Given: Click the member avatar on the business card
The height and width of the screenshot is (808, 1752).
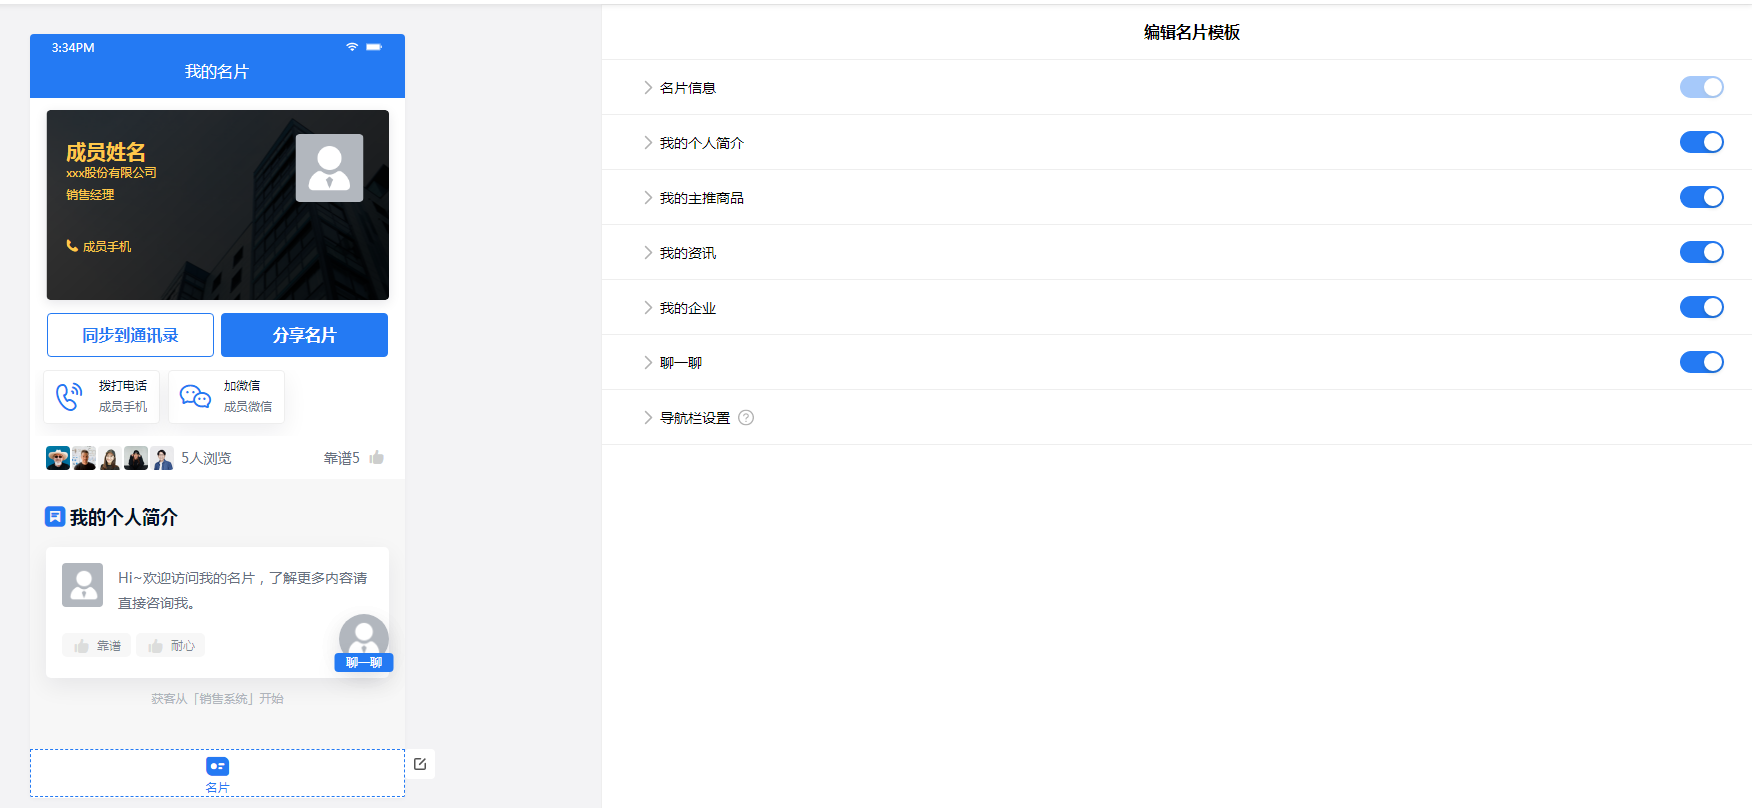Looking at the screenshot, I should point(329,168).
